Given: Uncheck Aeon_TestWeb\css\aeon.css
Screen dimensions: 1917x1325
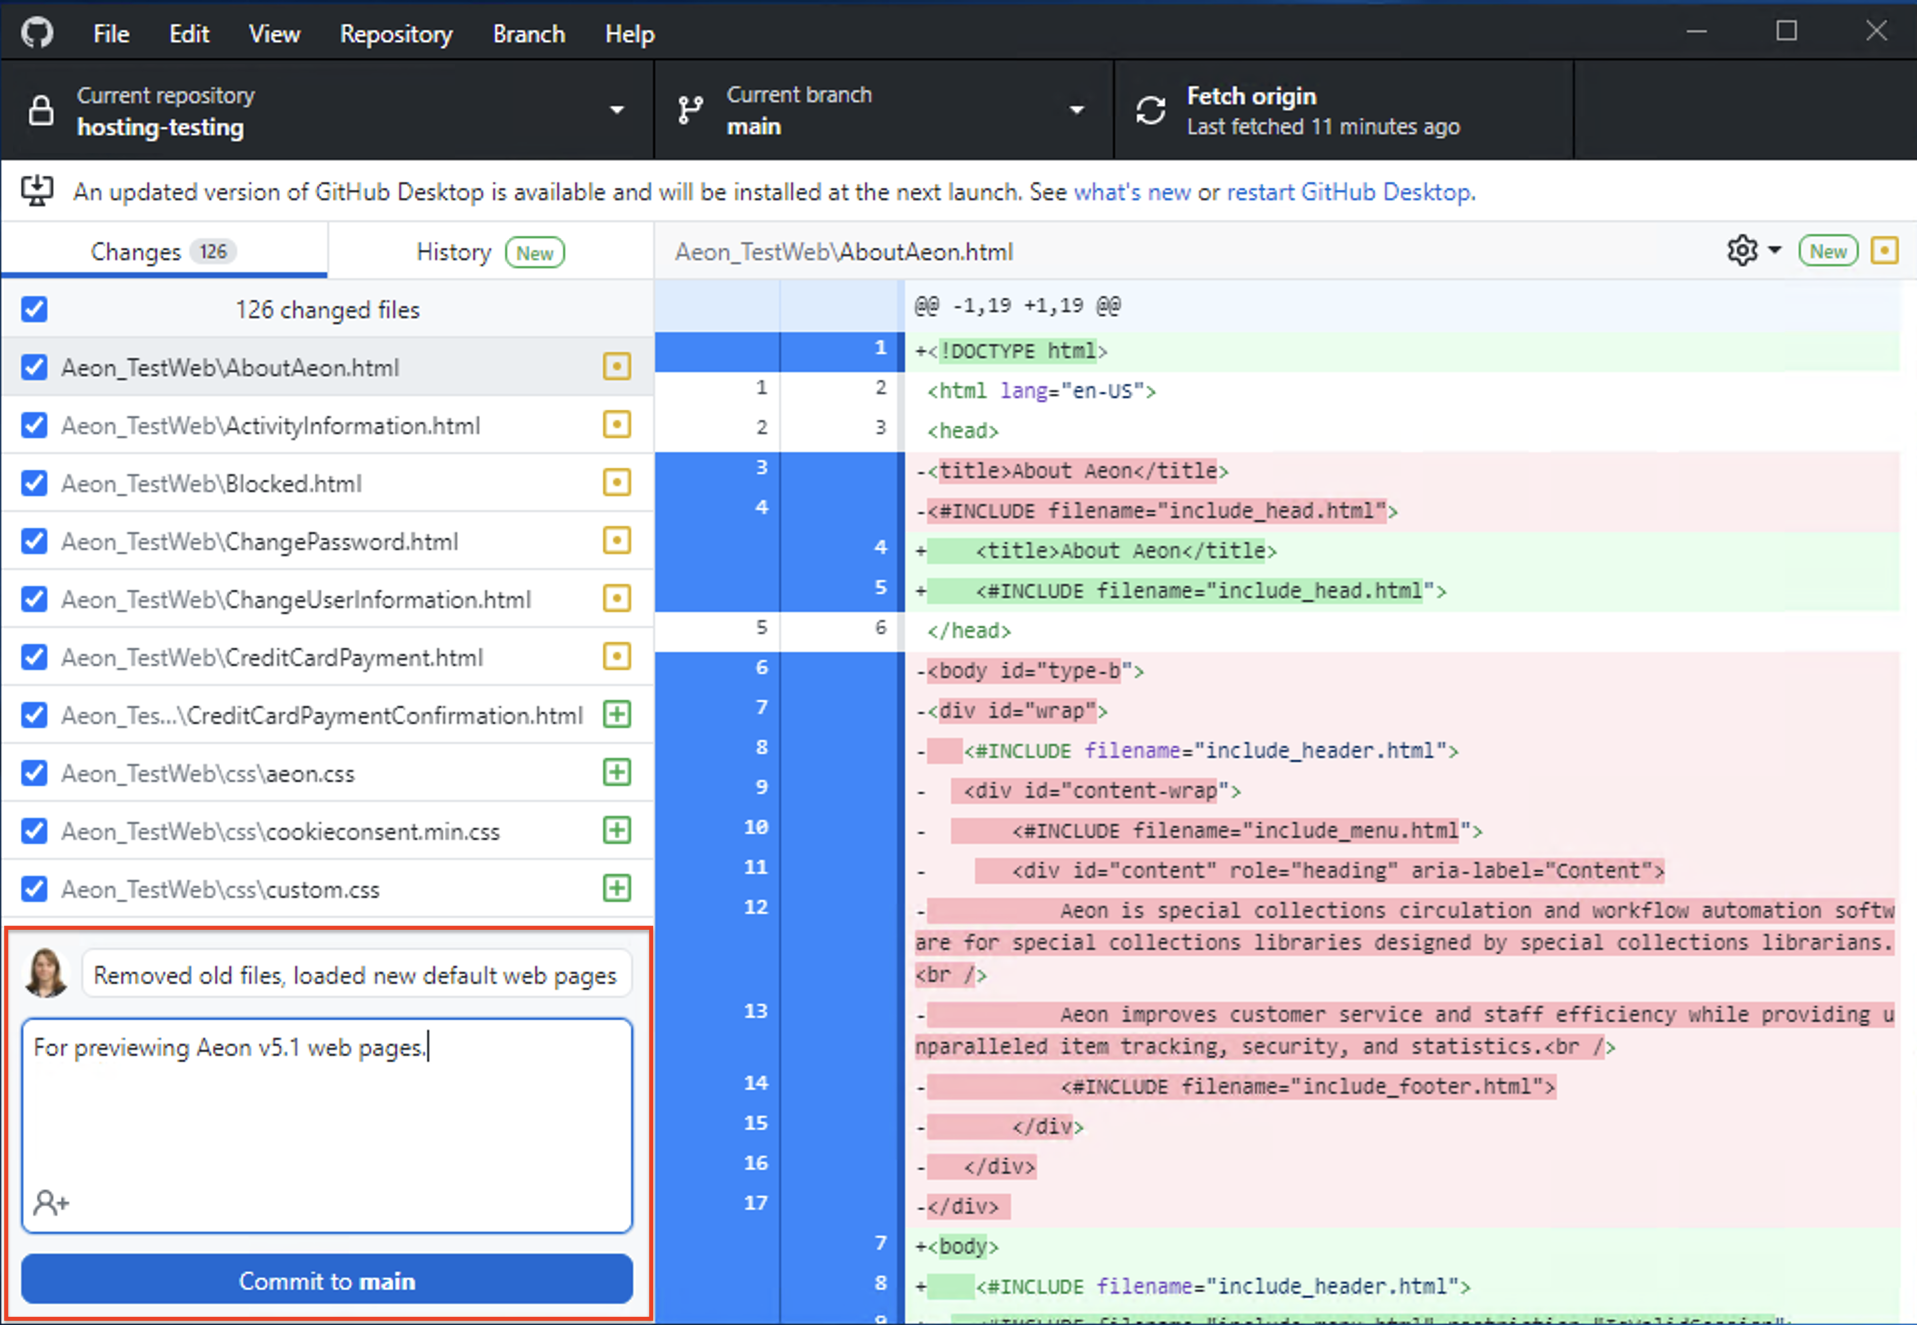Looking at the screenshot, I should click(34, 772).
